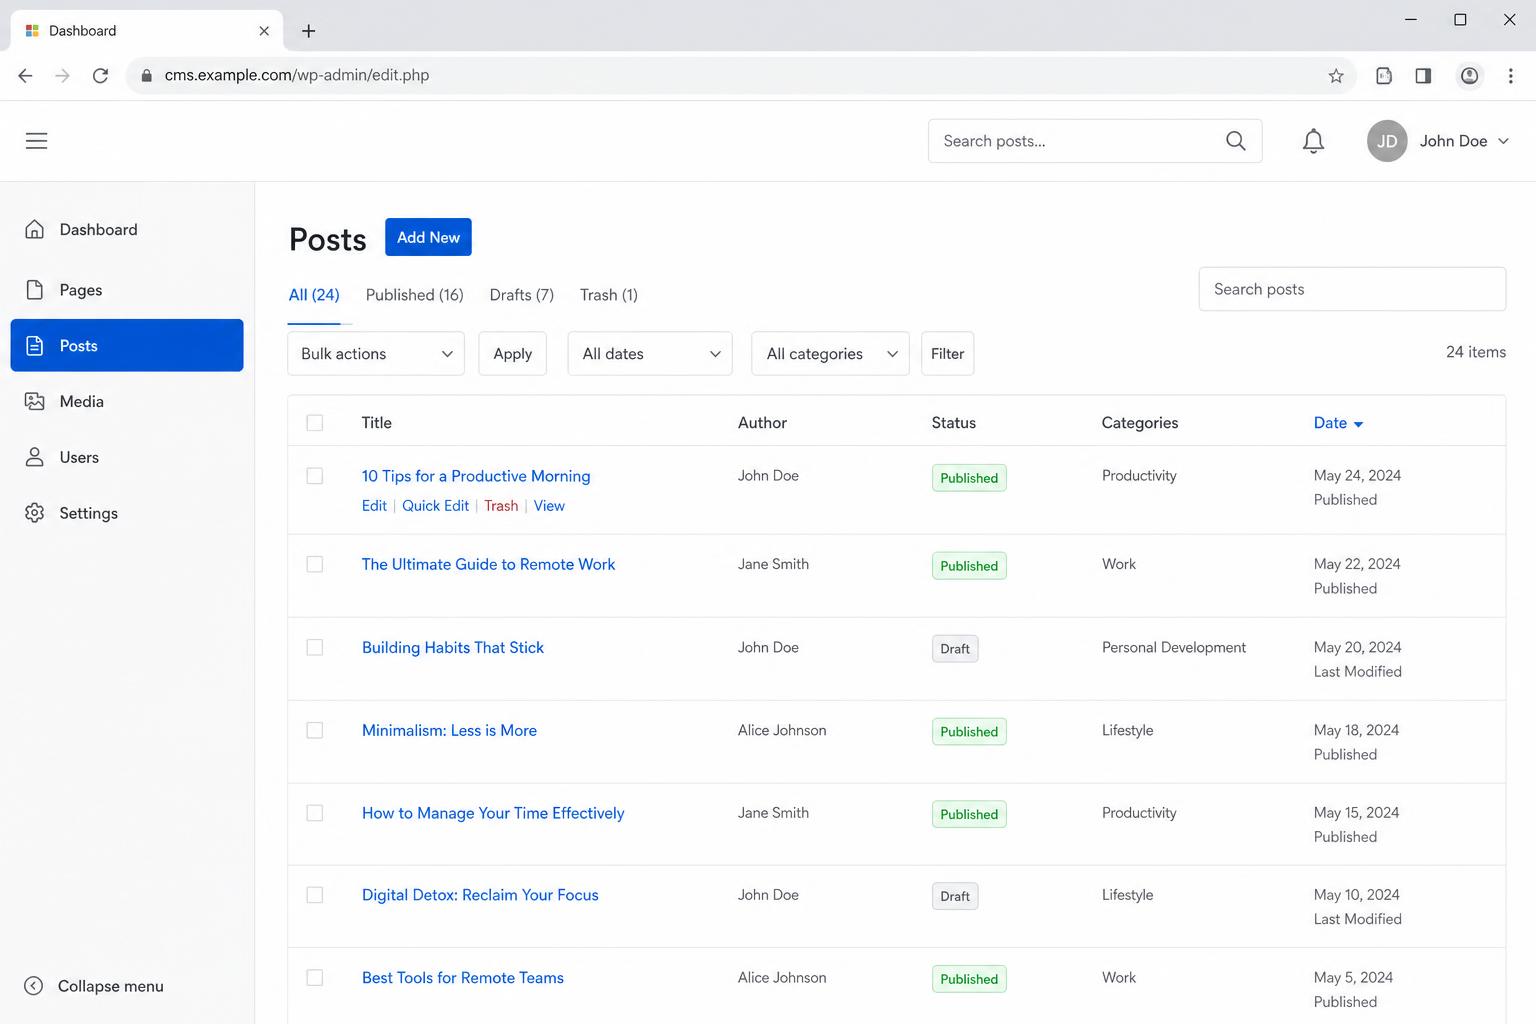1536x1024 pixels.
Task: Click Quick Edit under 10 Tips post
Action: [435, 506]
